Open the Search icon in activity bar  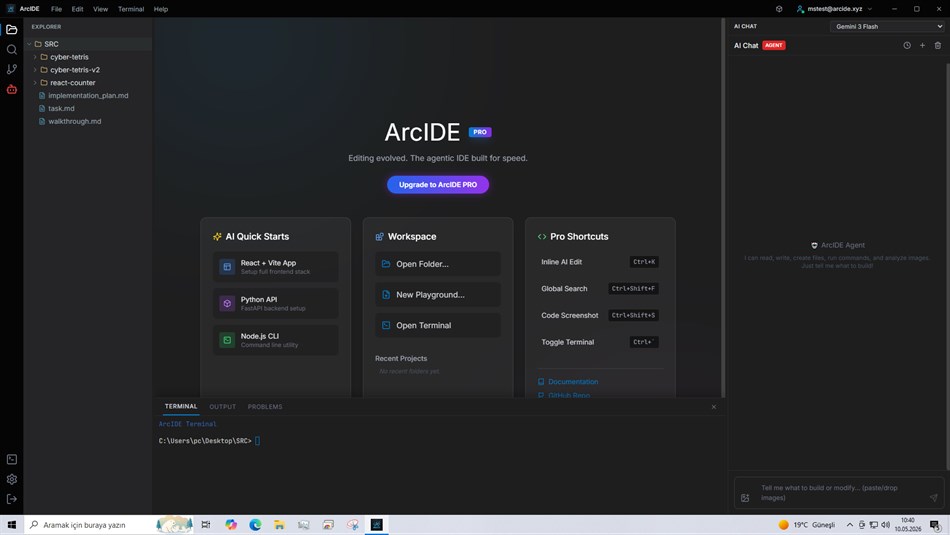12,50
